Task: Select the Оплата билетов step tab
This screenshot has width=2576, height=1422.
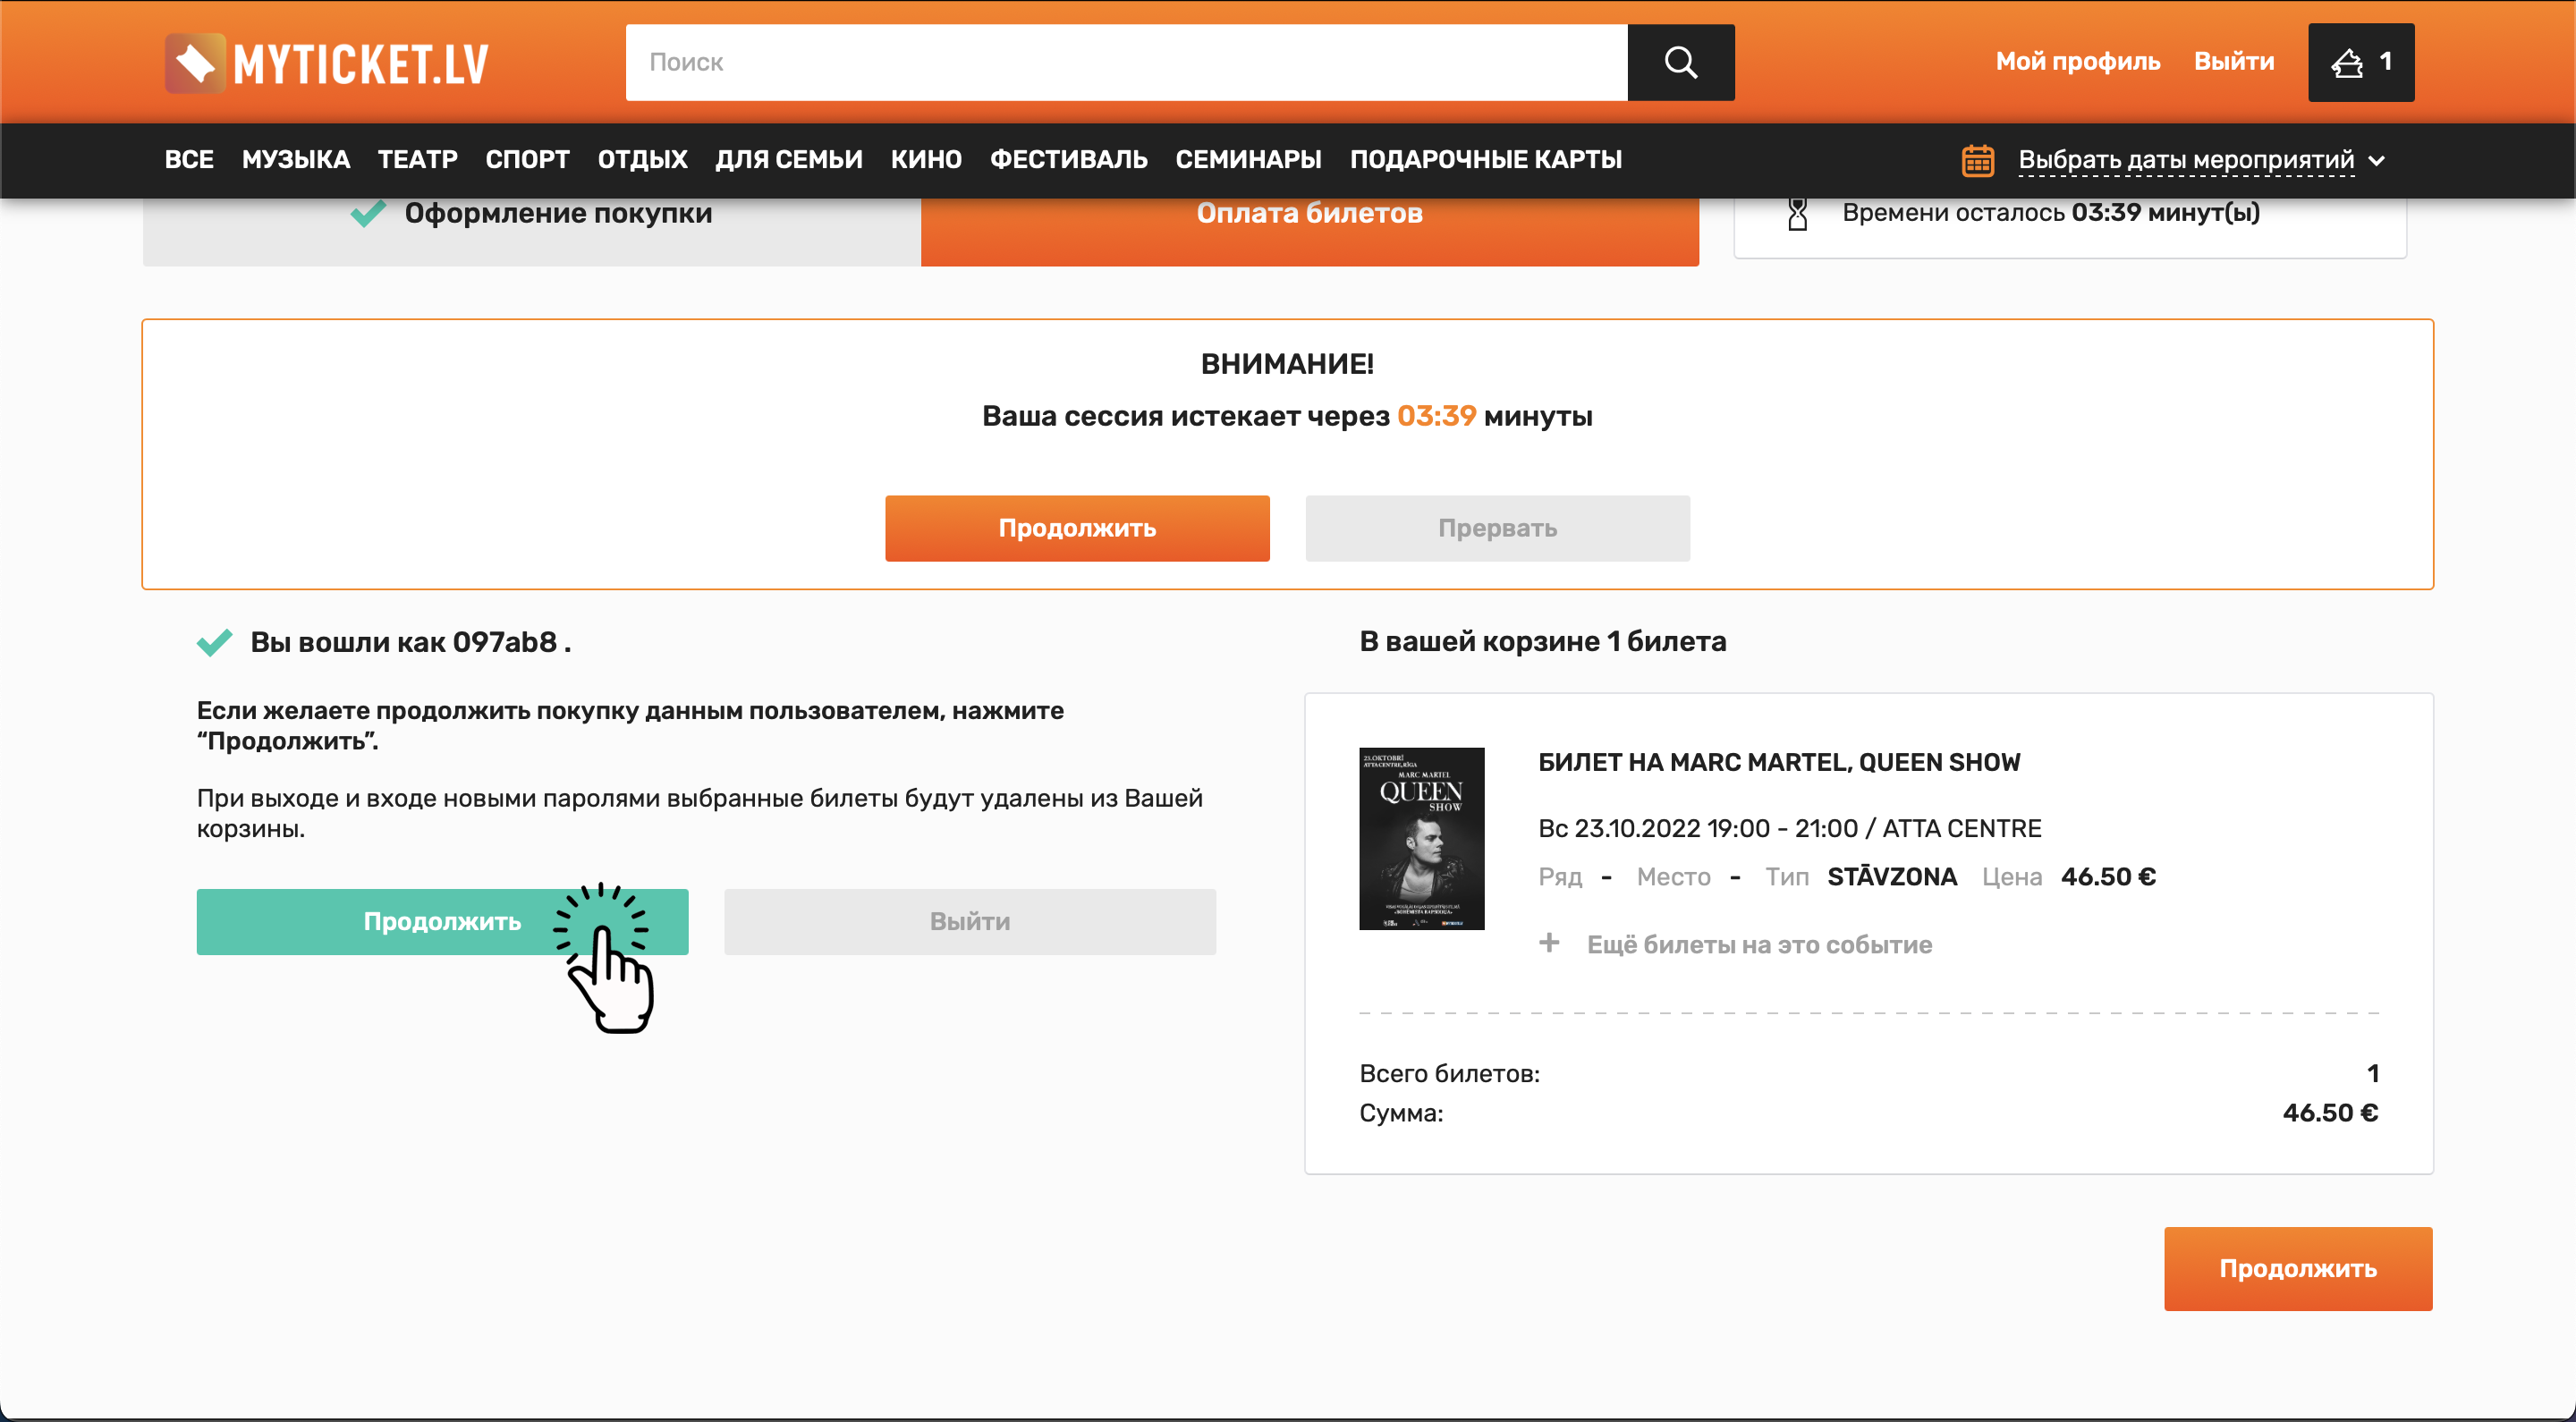Action: pyautogui.click(x=1310, y=230)
